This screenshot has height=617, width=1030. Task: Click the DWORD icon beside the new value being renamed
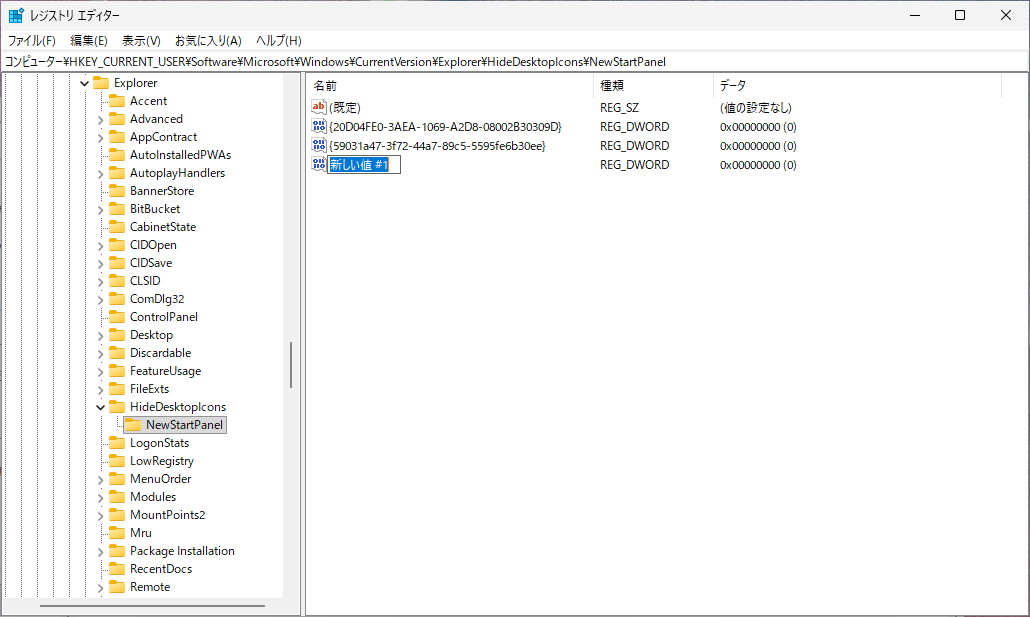pyautogui.click(x=319, y=165)
